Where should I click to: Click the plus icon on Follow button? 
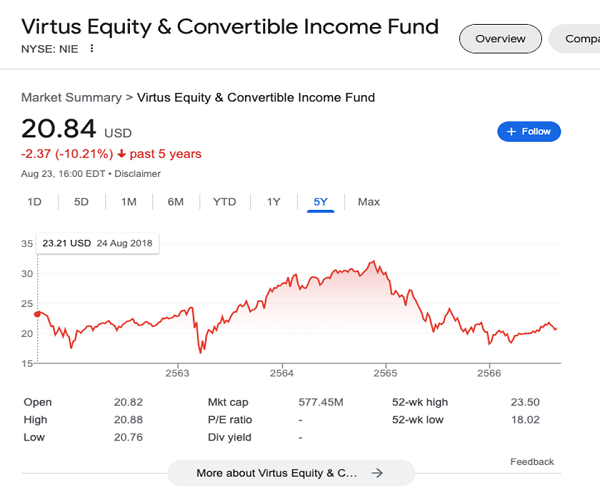click(511, 132)
